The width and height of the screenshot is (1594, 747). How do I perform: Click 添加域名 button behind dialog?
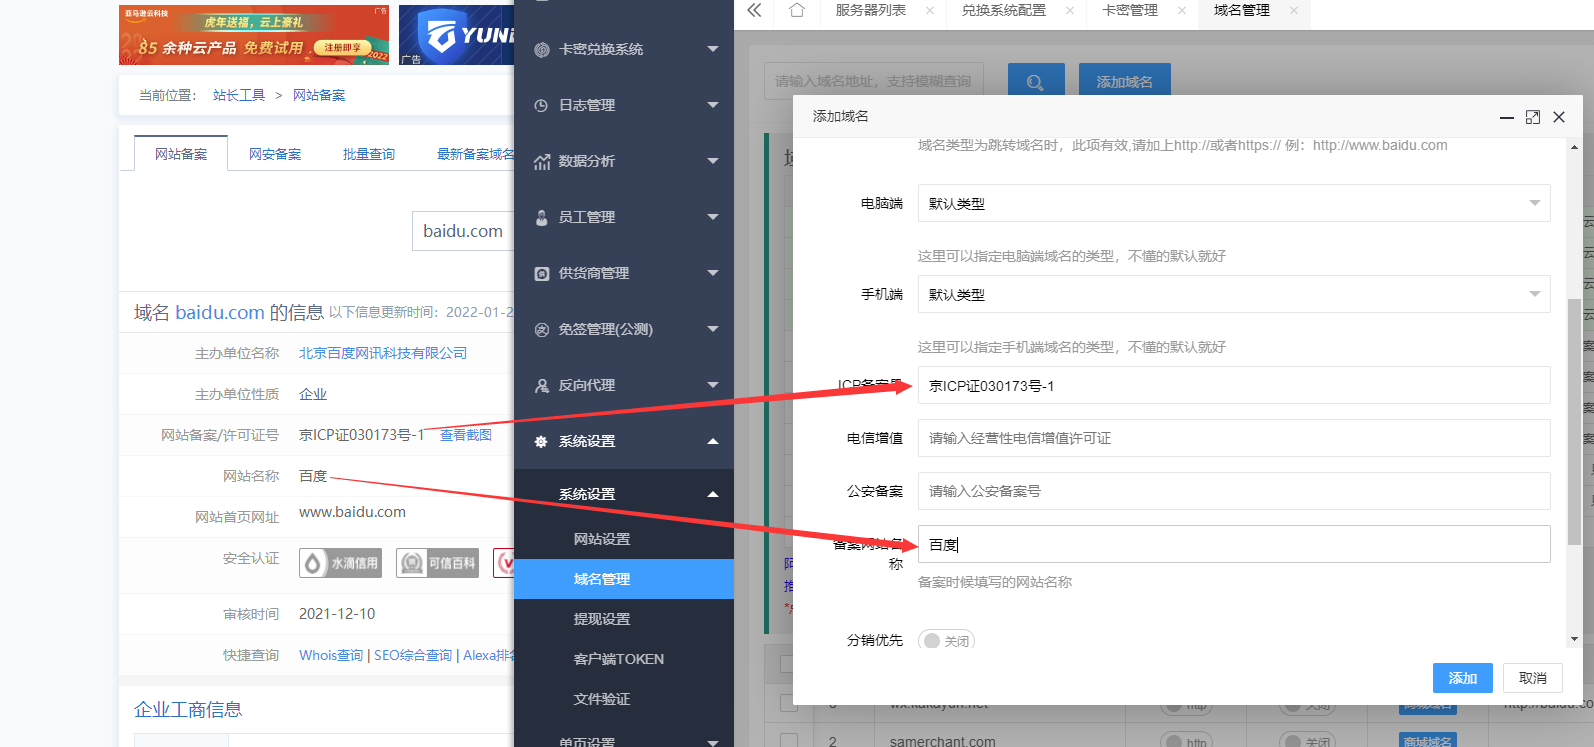point(1125,82)
